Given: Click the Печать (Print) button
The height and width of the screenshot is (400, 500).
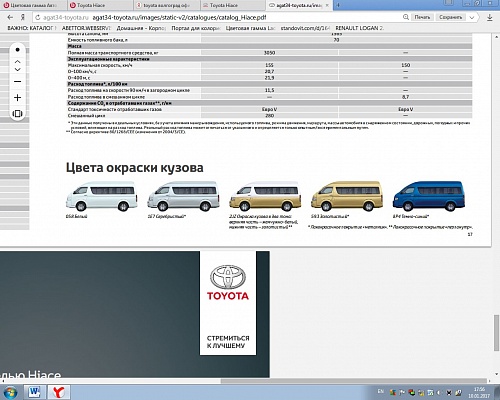Looking at the screenshot, I should click(x=422, y=17).
